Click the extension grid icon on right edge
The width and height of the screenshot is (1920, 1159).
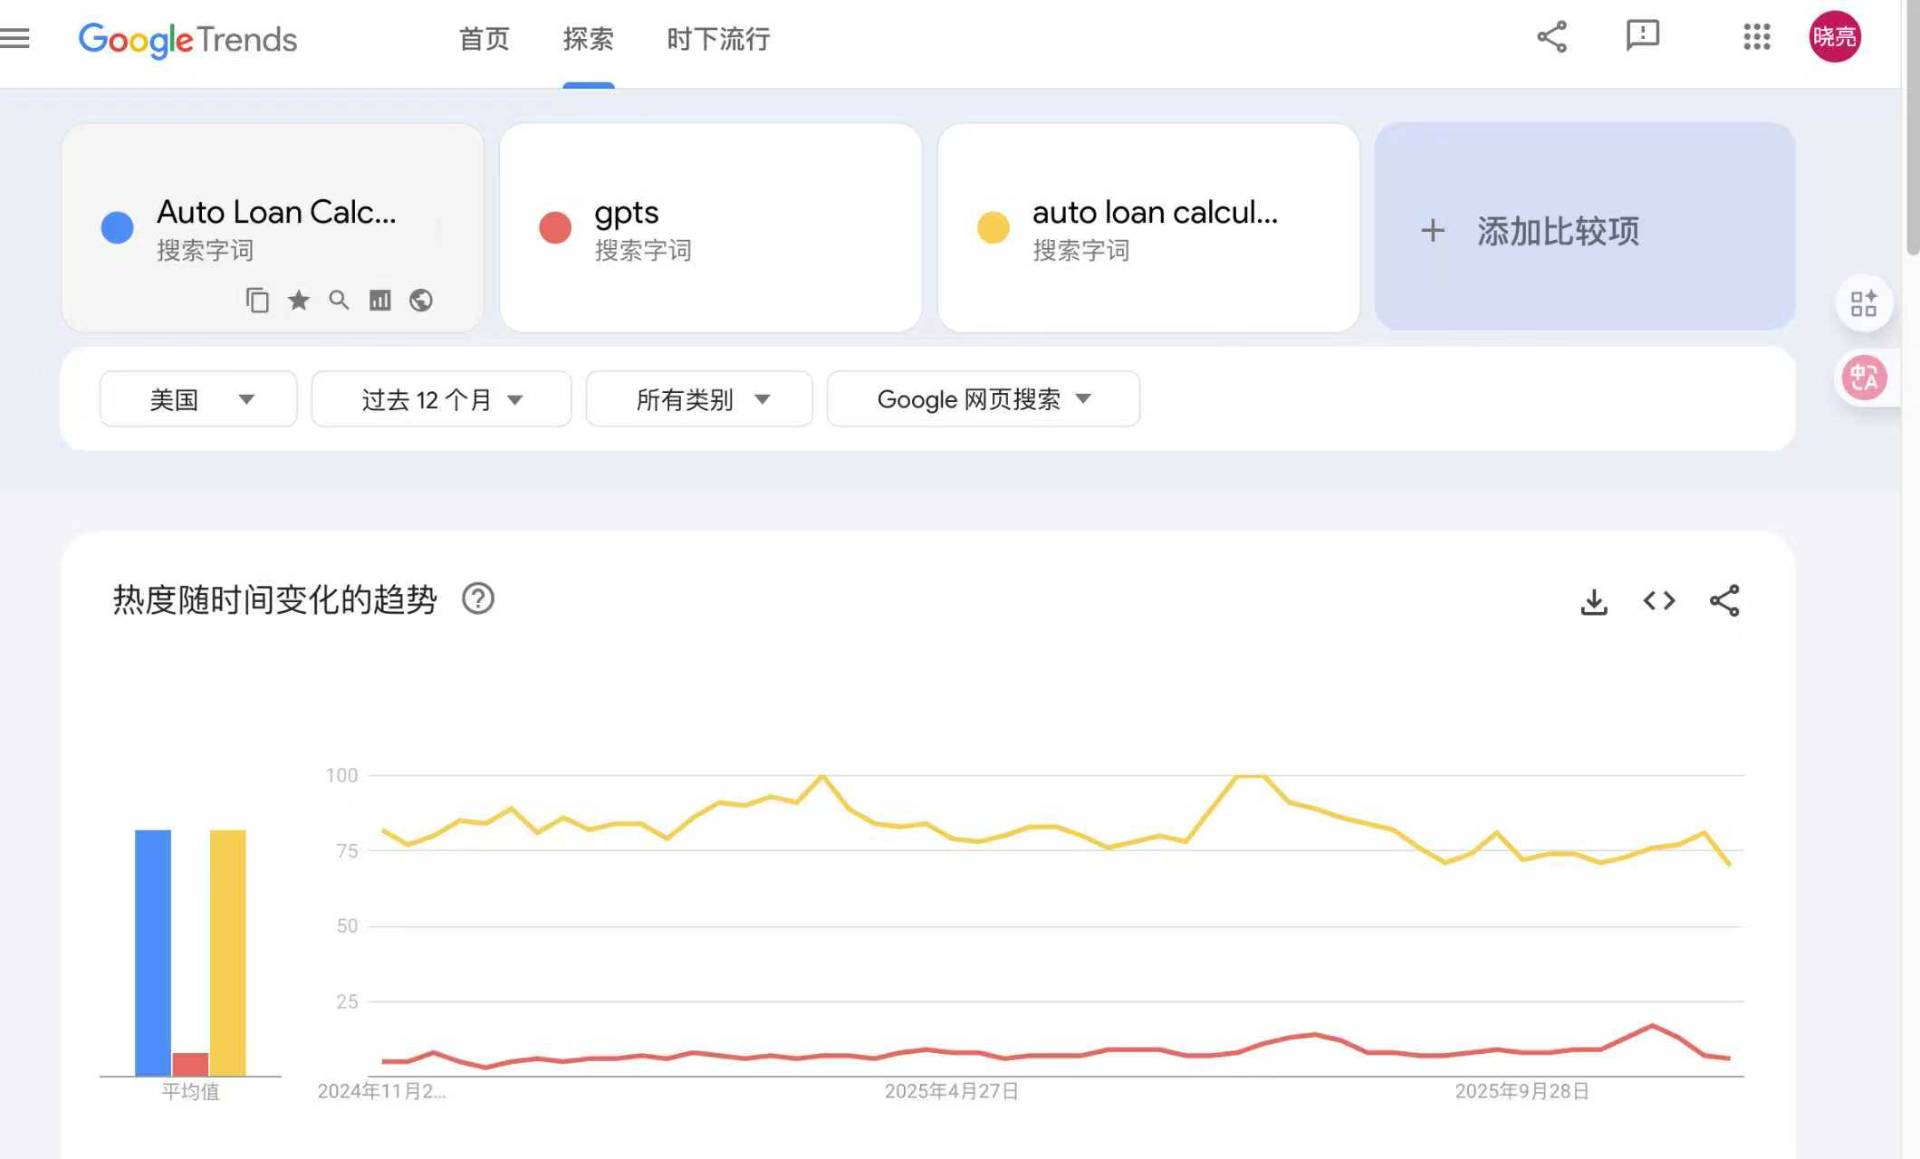1863,303
